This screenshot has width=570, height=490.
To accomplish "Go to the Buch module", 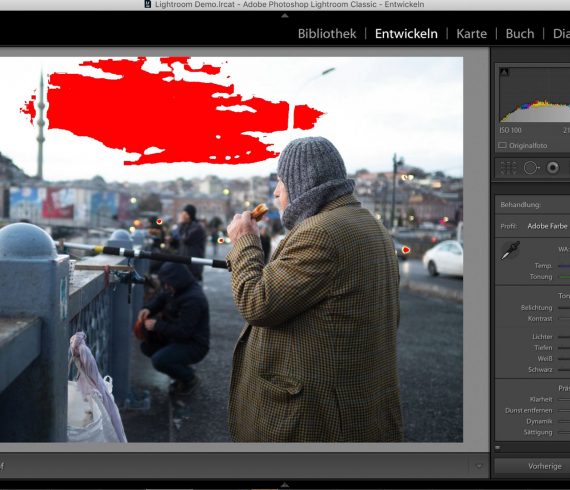I will (x=520, y=33).
